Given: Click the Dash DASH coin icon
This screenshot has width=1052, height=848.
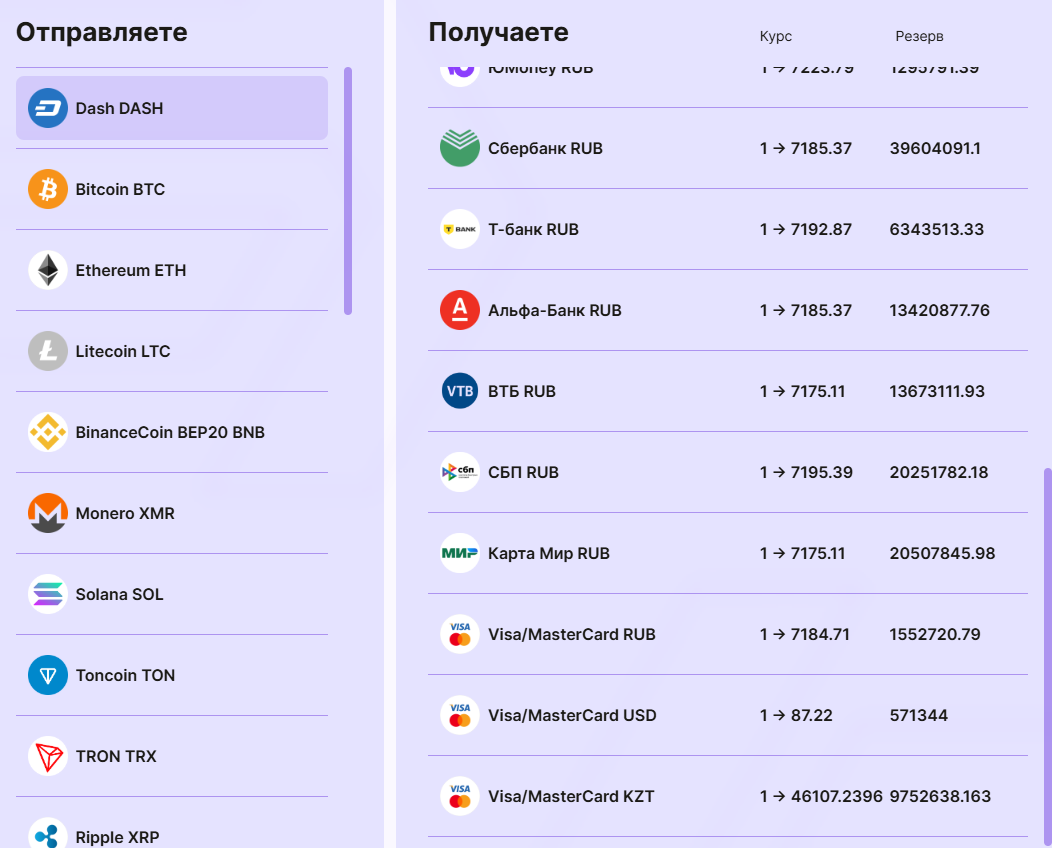Looking at the screenshot, I should (48, 108).
